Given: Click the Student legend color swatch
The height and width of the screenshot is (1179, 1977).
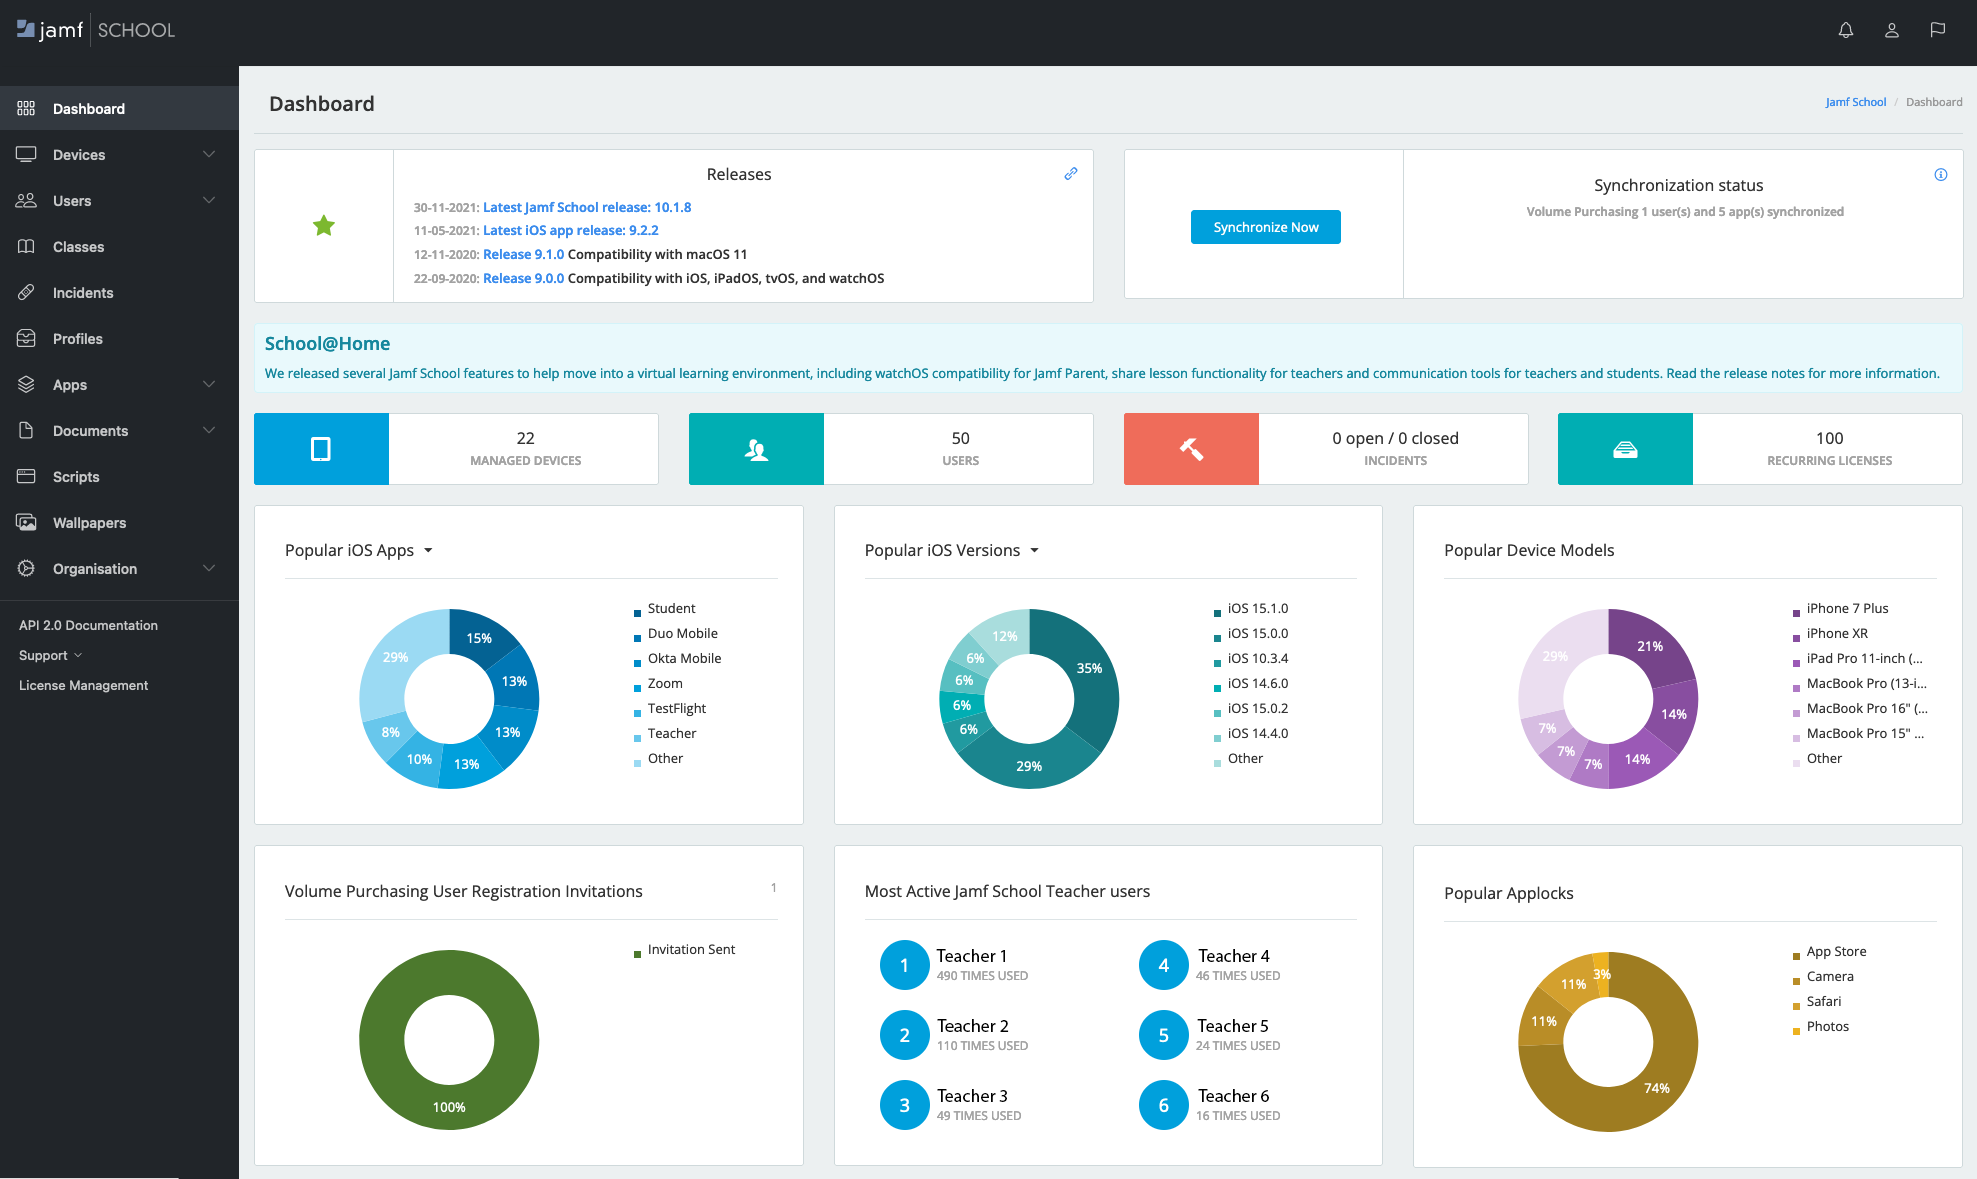Looking at the screenshot, I should click(637, 613).
